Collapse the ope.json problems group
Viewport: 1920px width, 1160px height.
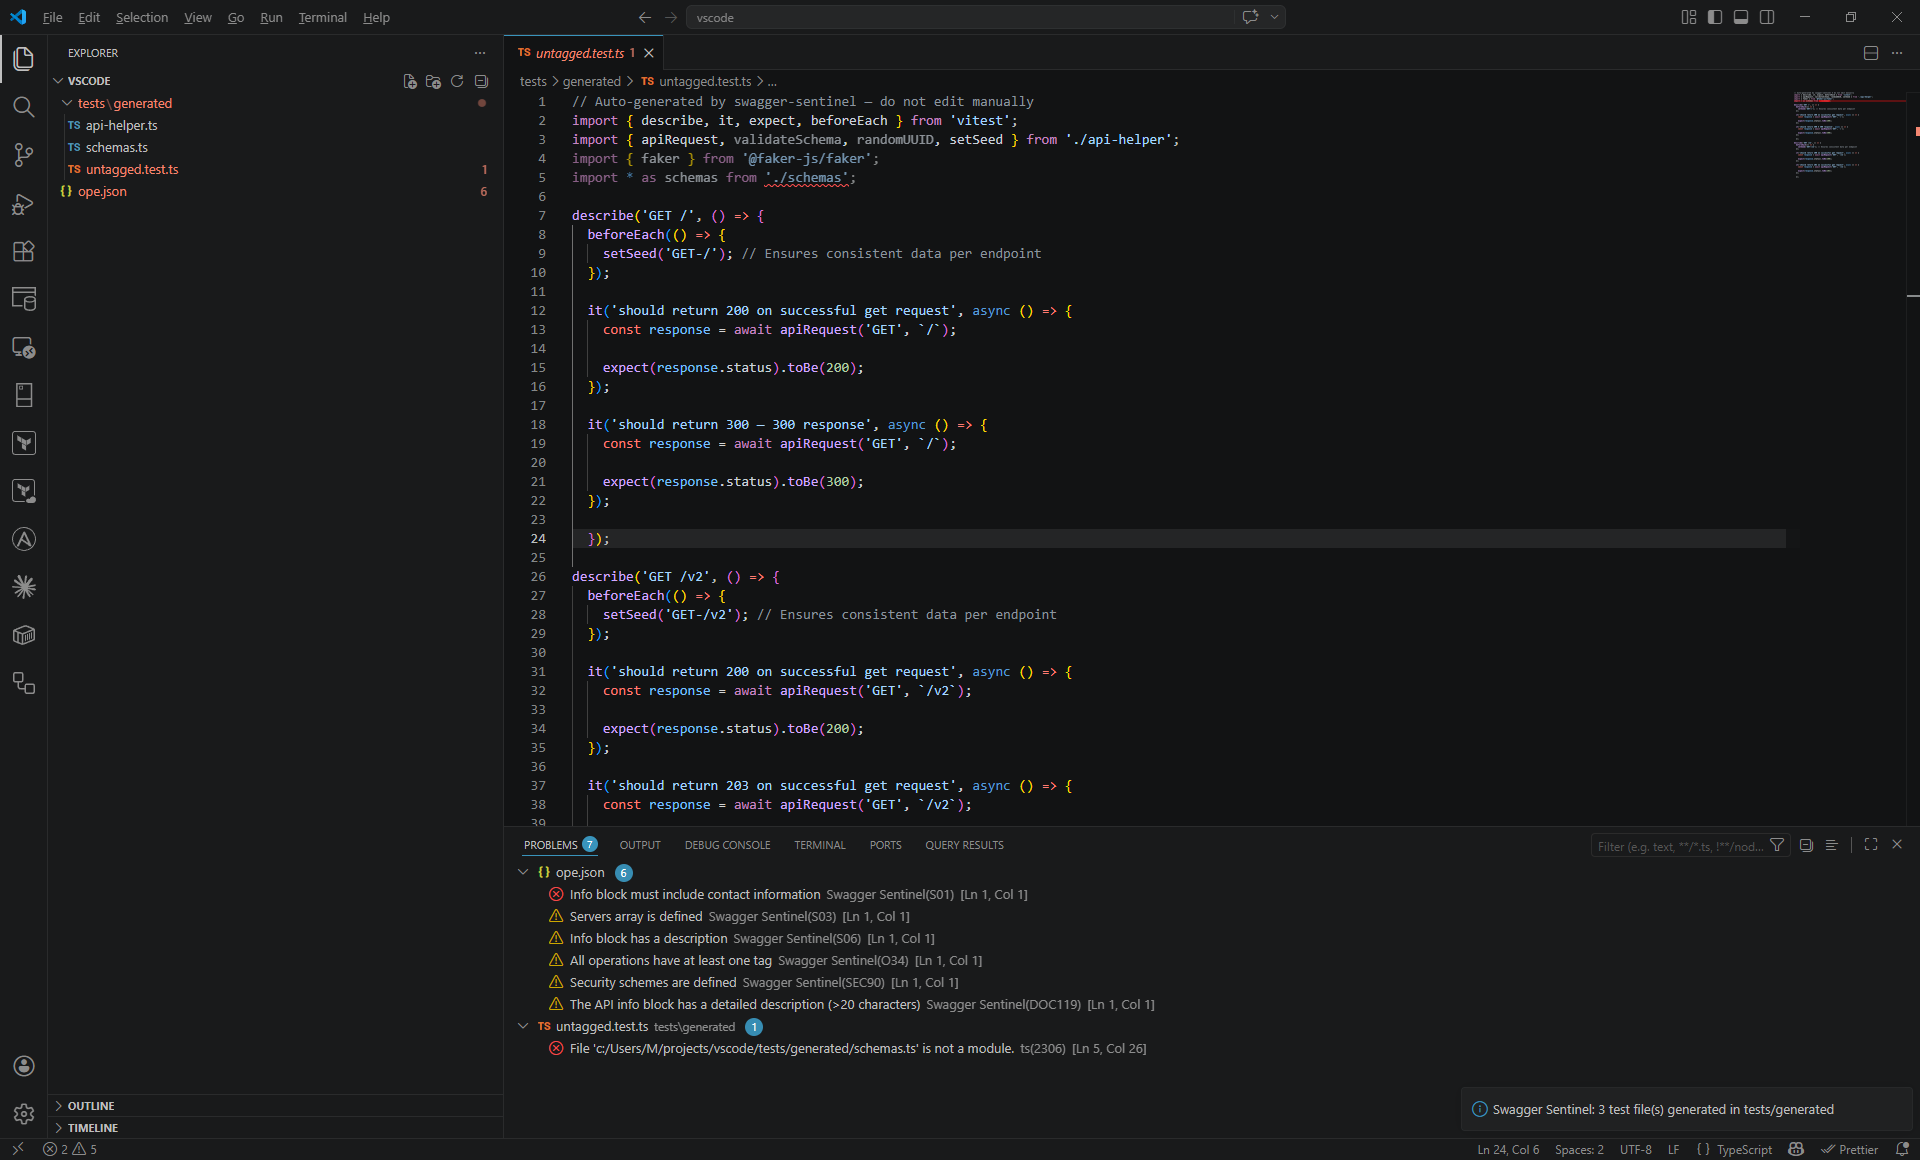pyautogui.click(x=523, y=872)
